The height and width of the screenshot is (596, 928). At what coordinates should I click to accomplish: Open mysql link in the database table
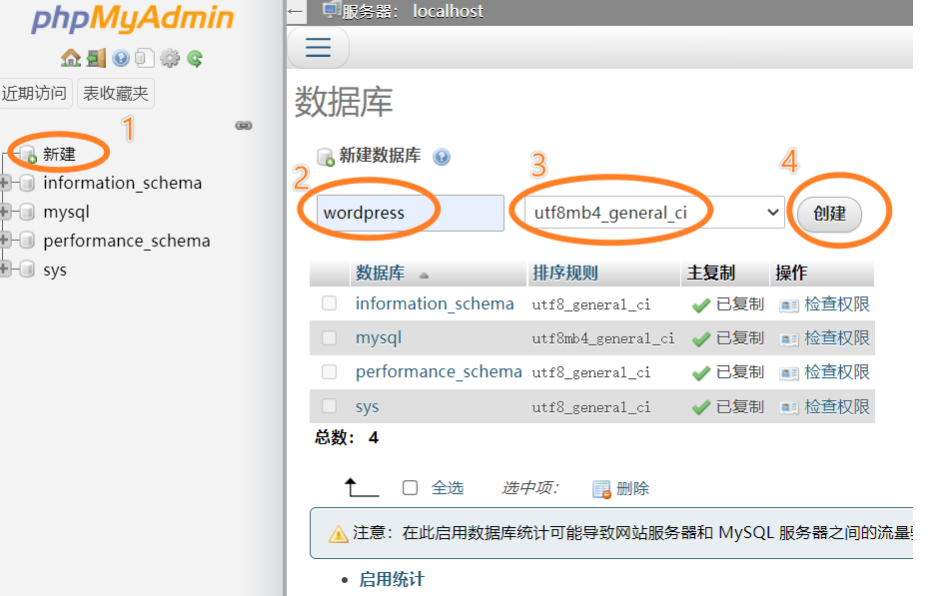tap(379, 339)
